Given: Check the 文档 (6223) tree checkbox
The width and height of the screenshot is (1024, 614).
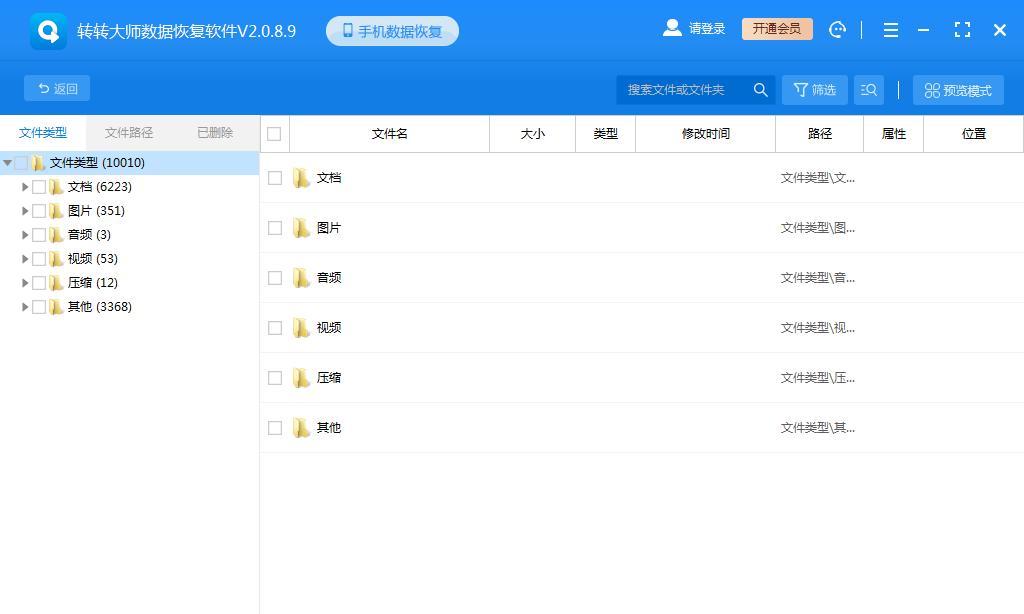Looking at the screenshot, I should [39, 187].
